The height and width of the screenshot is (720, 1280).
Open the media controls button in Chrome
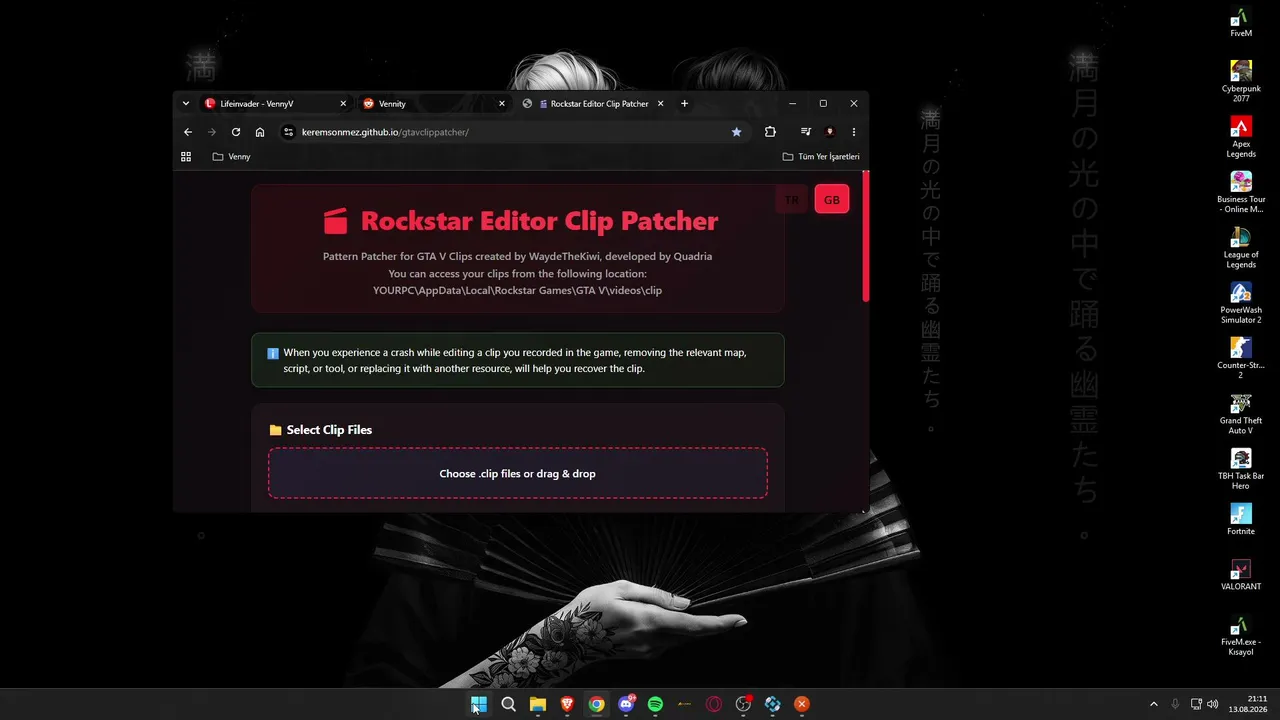[x=805, y=132]
